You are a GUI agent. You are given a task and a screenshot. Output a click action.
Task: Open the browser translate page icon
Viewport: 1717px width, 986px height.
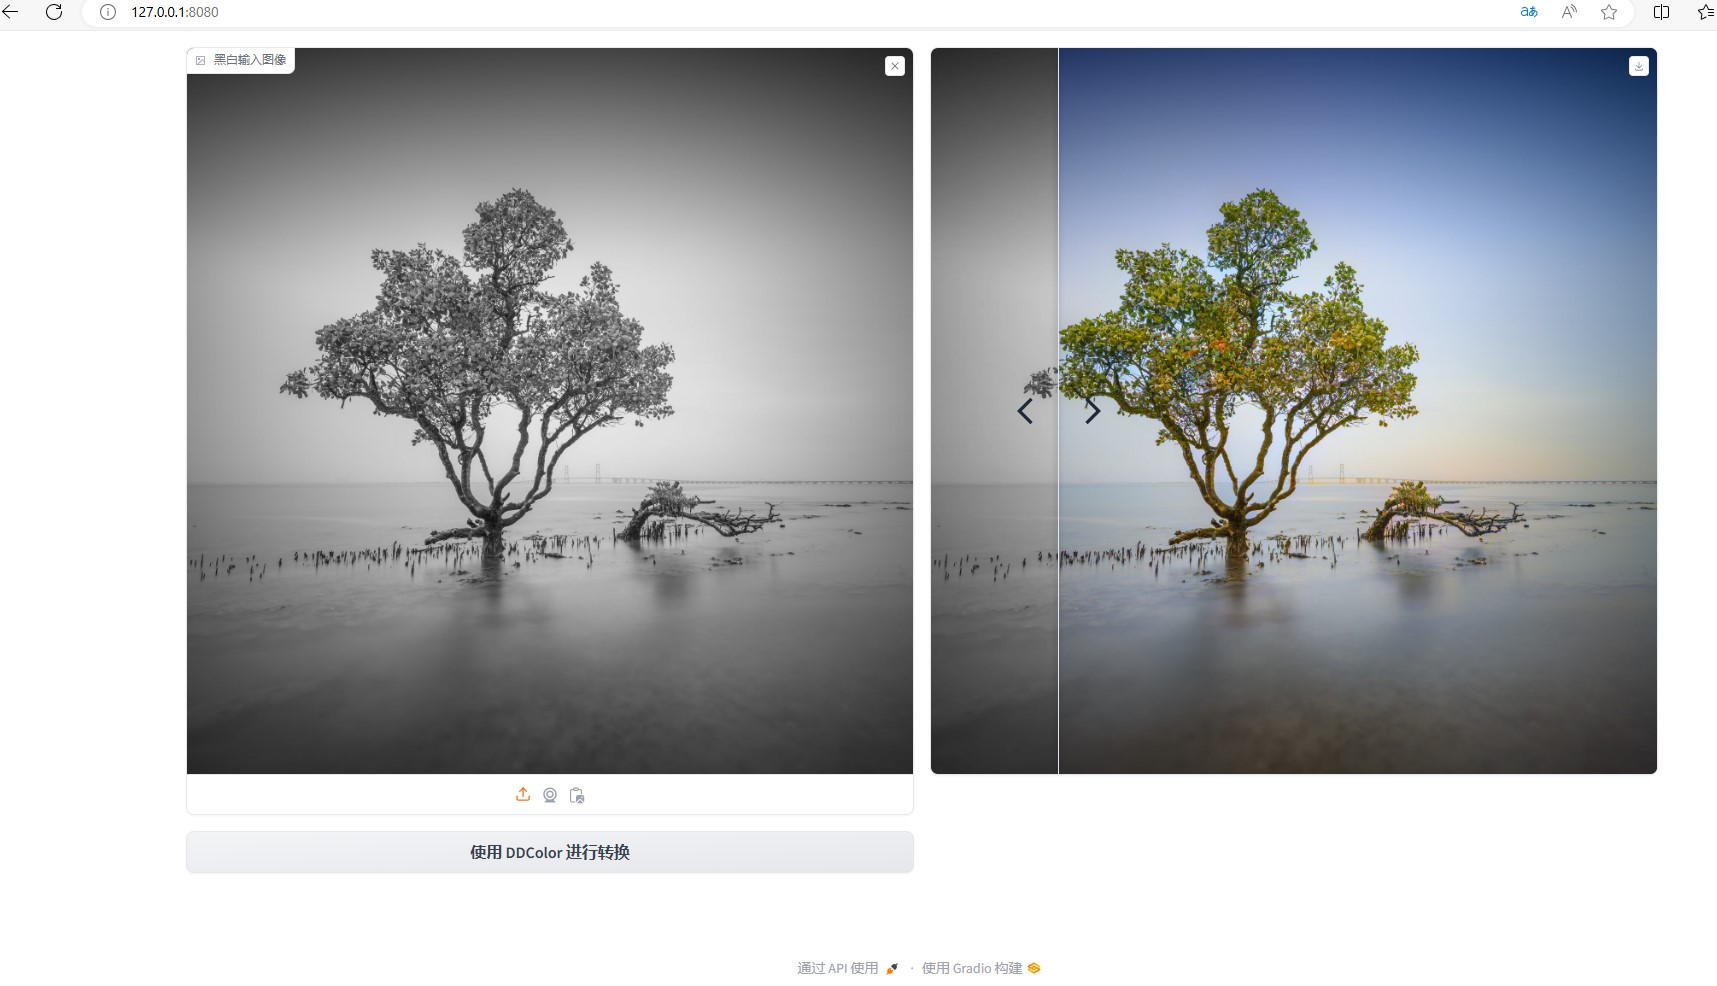click(x=1529, y=12)
